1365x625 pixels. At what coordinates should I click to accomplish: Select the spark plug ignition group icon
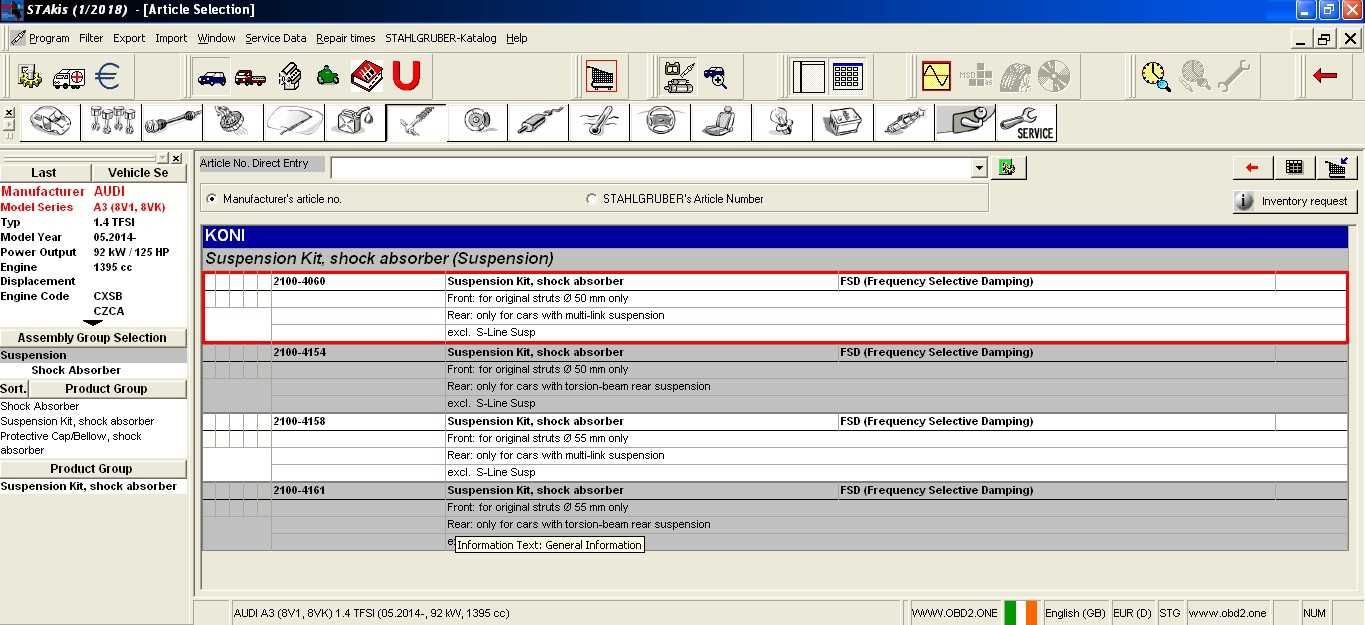pyautogui.click(x=904, y=122)
